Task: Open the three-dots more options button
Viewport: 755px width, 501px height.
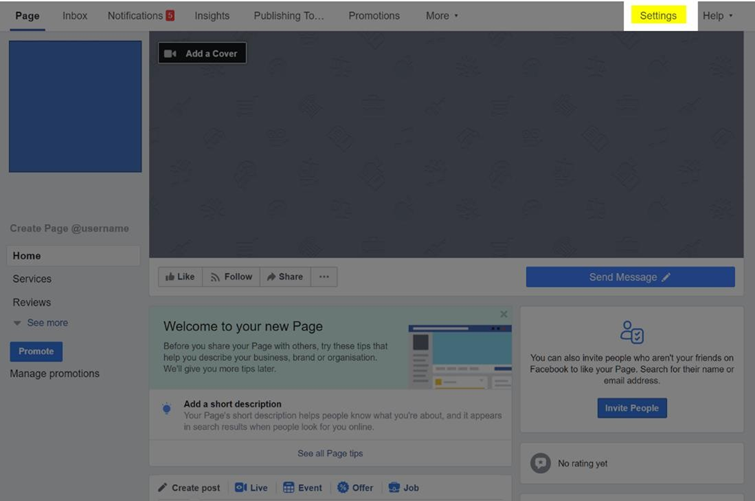Action: click(324, 277)
